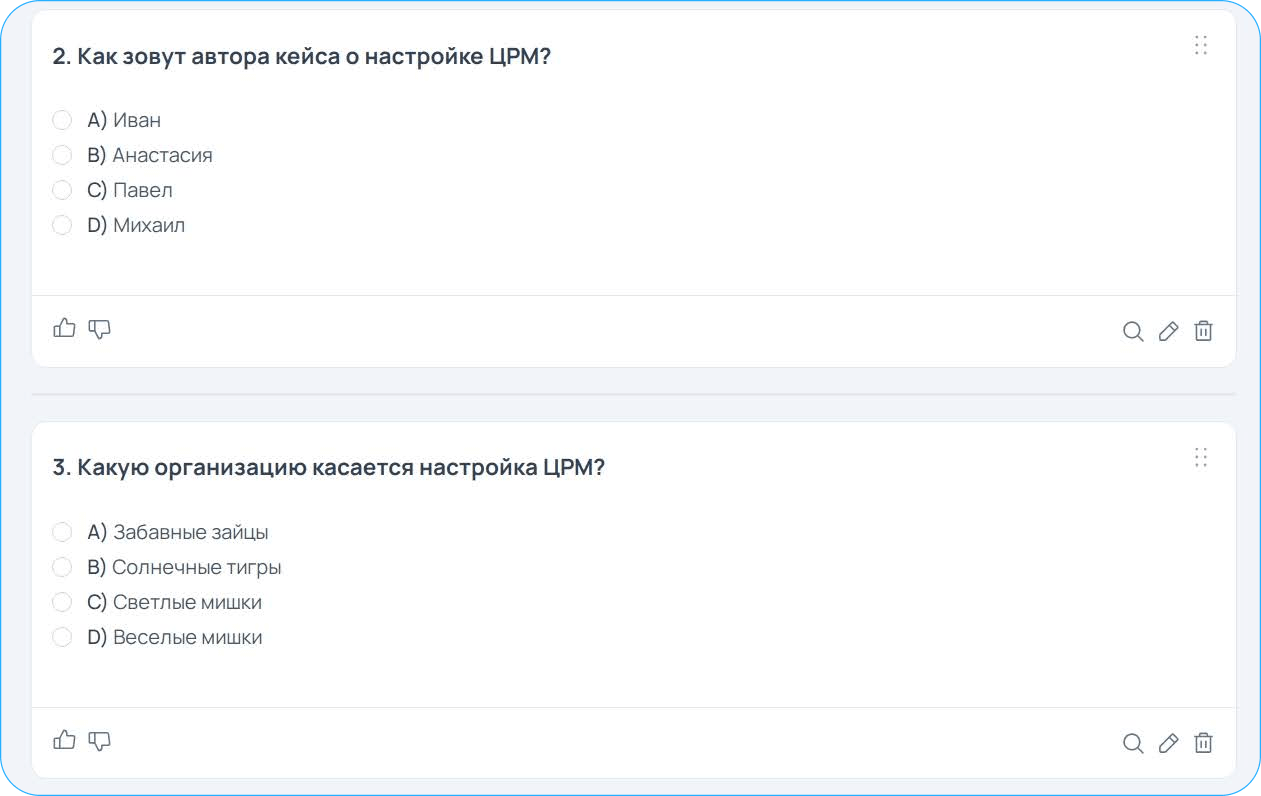
Task: Delete question 3 using the trash icon
Action: (x=1204, y=743)
